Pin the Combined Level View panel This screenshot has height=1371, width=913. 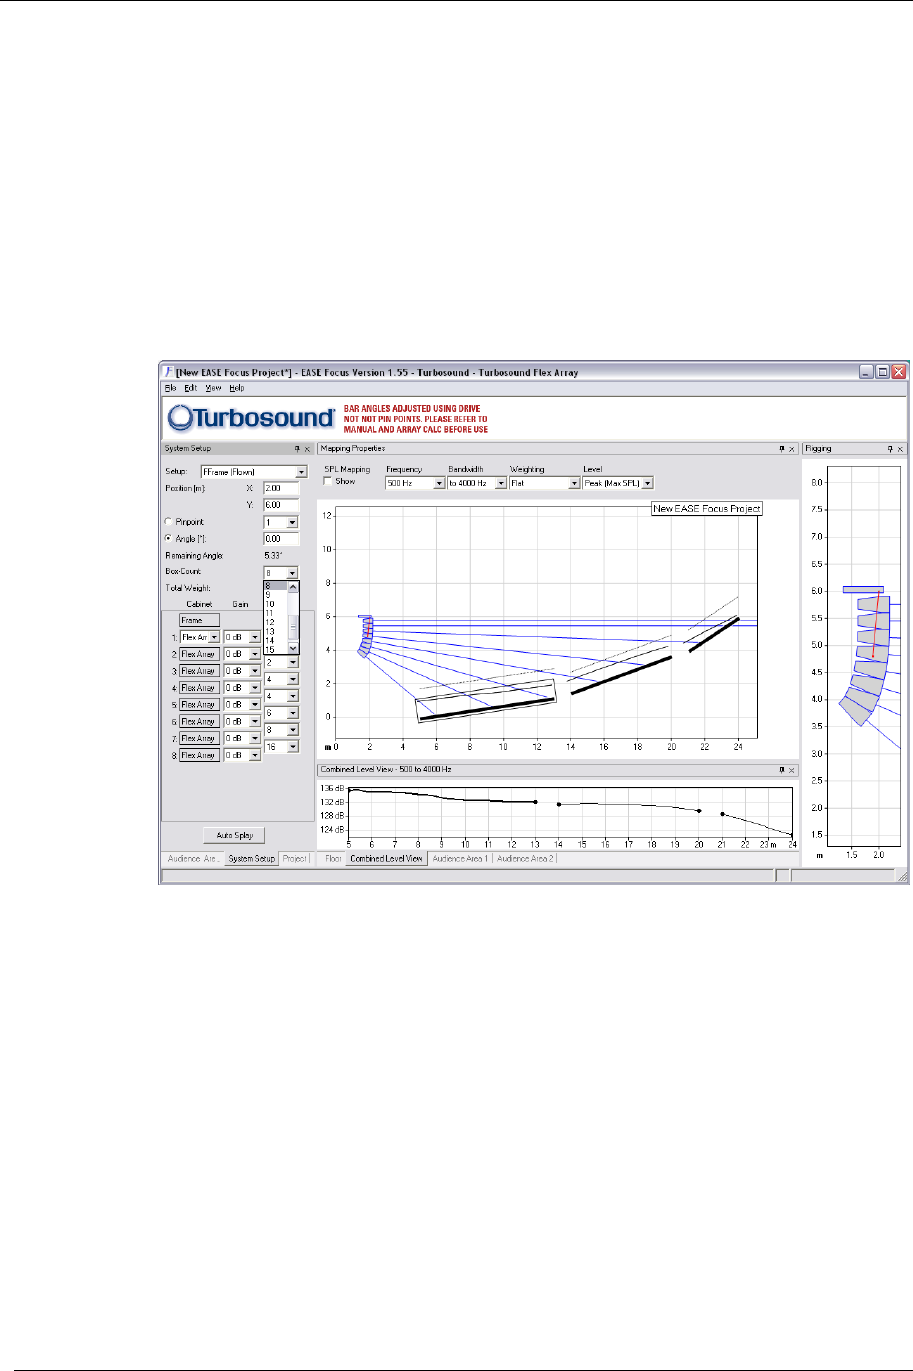click(781, 770)
